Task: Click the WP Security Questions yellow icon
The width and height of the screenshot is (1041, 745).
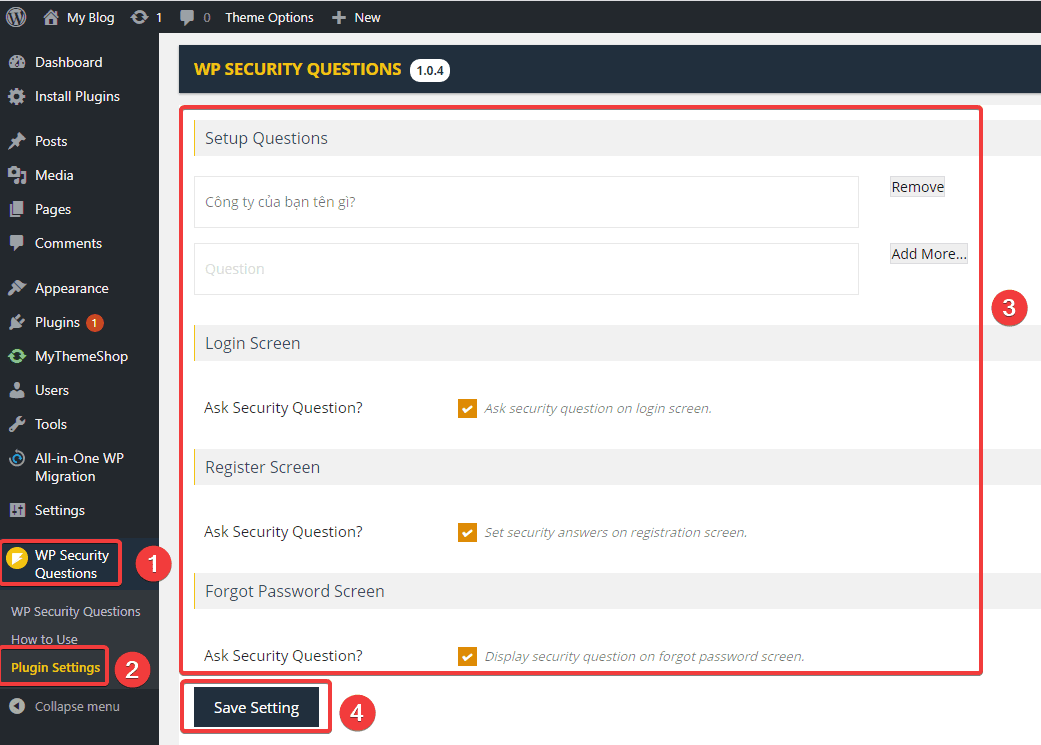Action: (17, 556)
